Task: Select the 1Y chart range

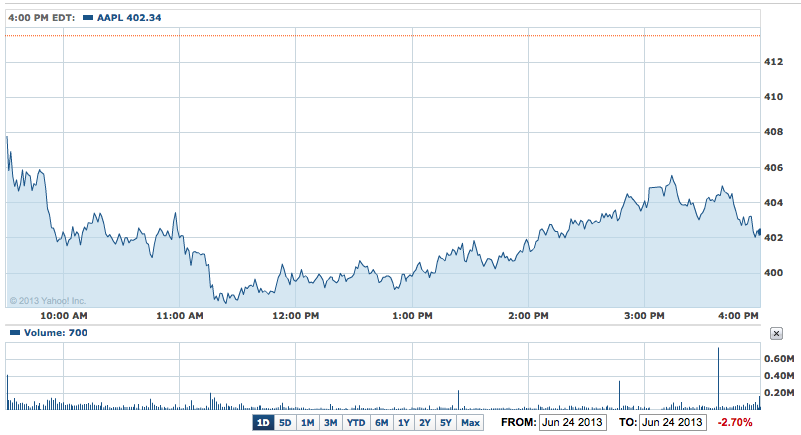Action: pos(404,423)
